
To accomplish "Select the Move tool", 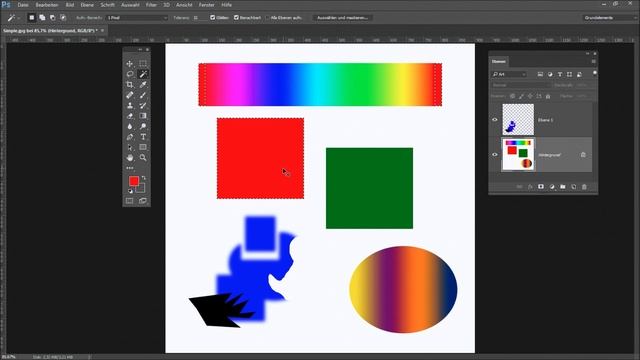I will [130, 64].
